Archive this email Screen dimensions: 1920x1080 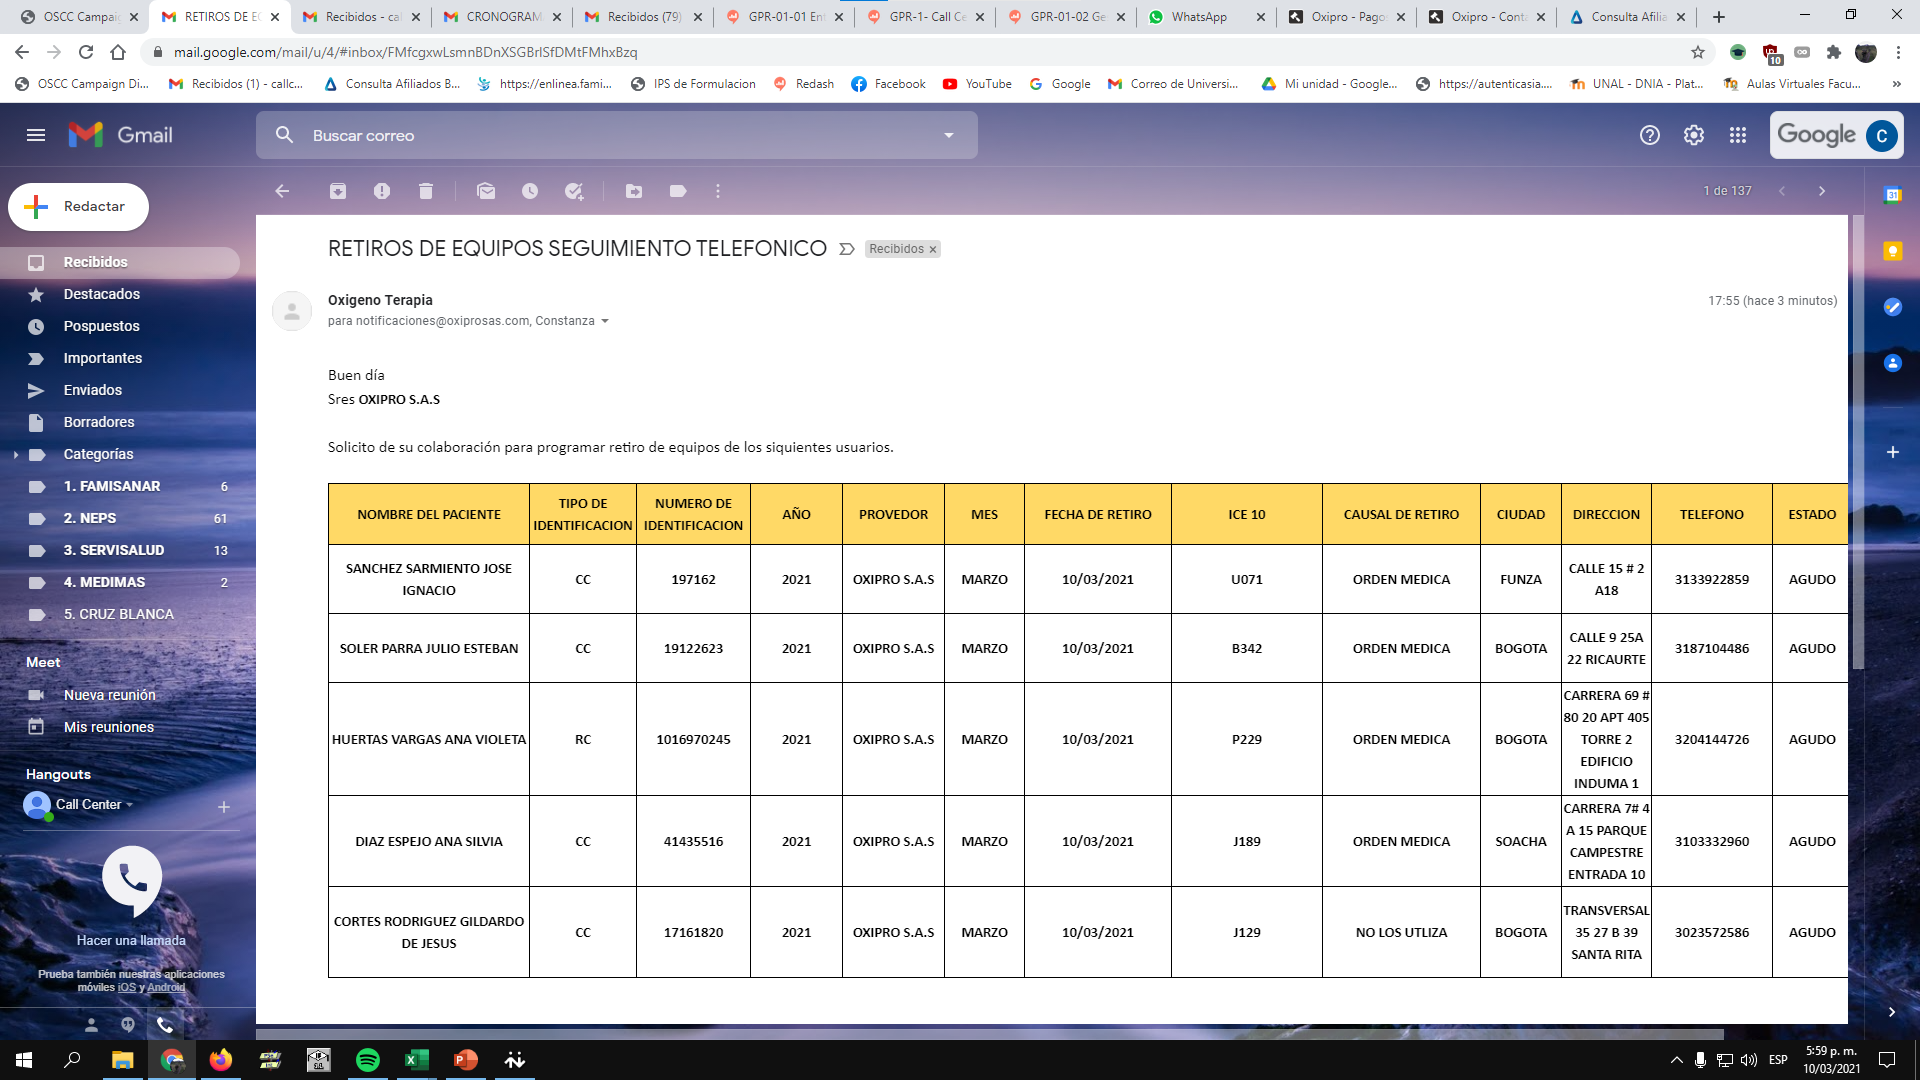[x=338, y=191]
